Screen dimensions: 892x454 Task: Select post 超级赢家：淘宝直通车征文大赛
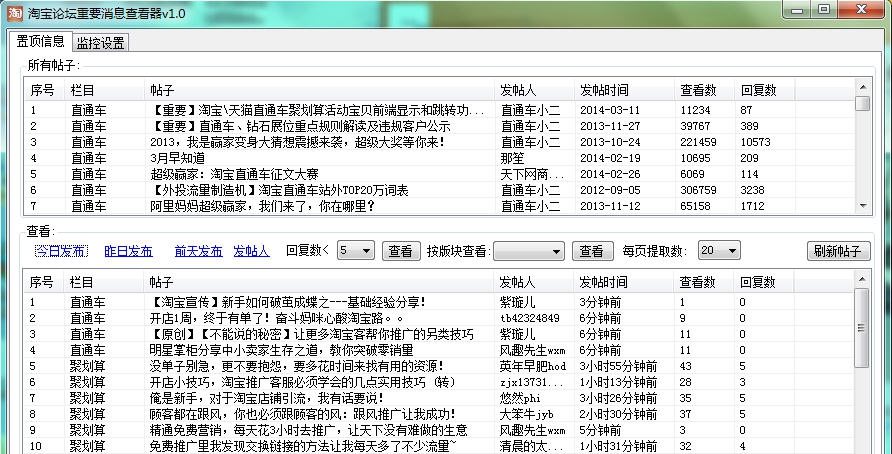[x=234, y=174]
